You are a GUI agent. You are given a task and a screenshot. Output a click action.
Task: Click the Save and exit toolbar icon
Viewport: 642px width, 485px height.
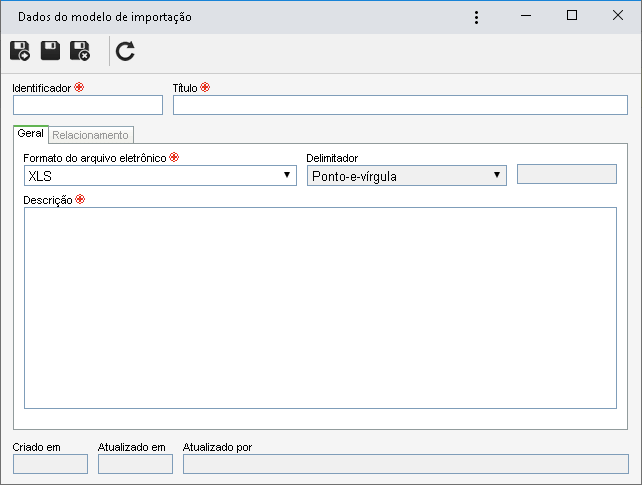(x=80, y=51)
